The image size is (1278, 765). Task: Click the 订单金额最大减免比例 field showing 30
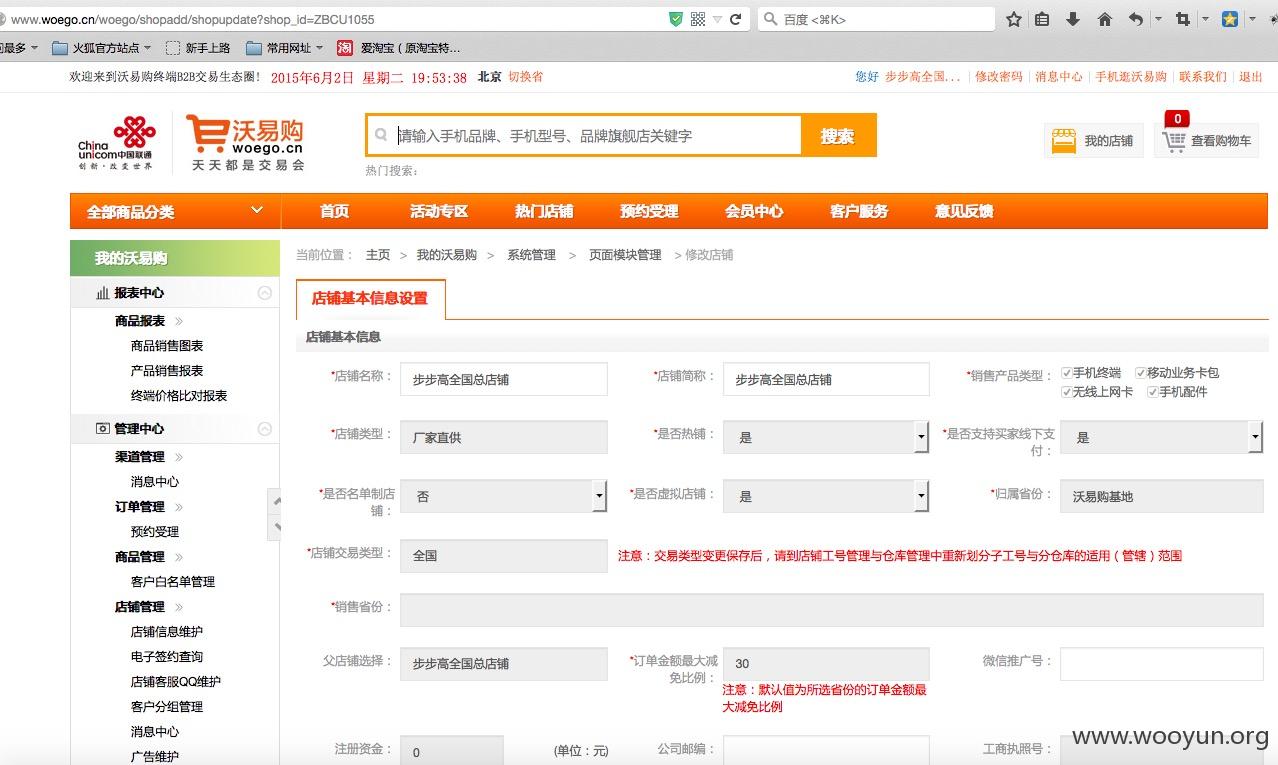(x=826, y=664)
